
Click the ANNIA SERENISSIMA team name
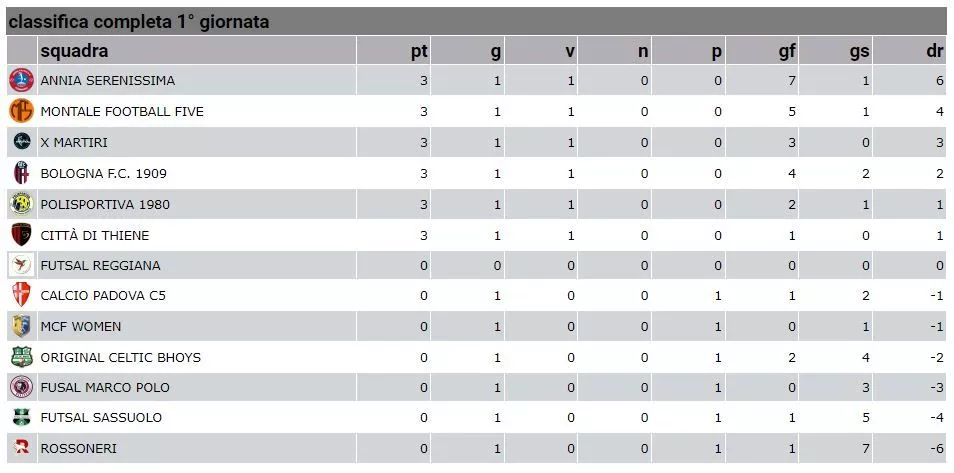coord(108,80)
